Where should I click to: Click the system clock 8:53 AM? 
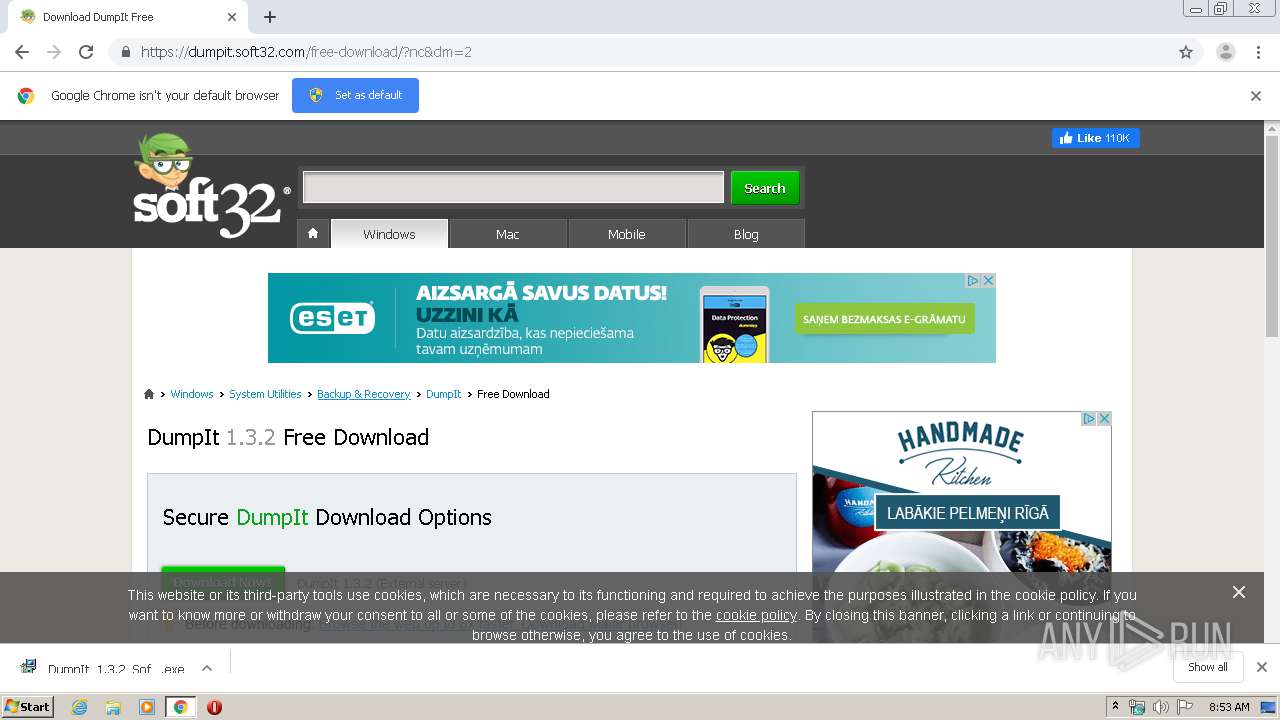[x=1229, y=707]
